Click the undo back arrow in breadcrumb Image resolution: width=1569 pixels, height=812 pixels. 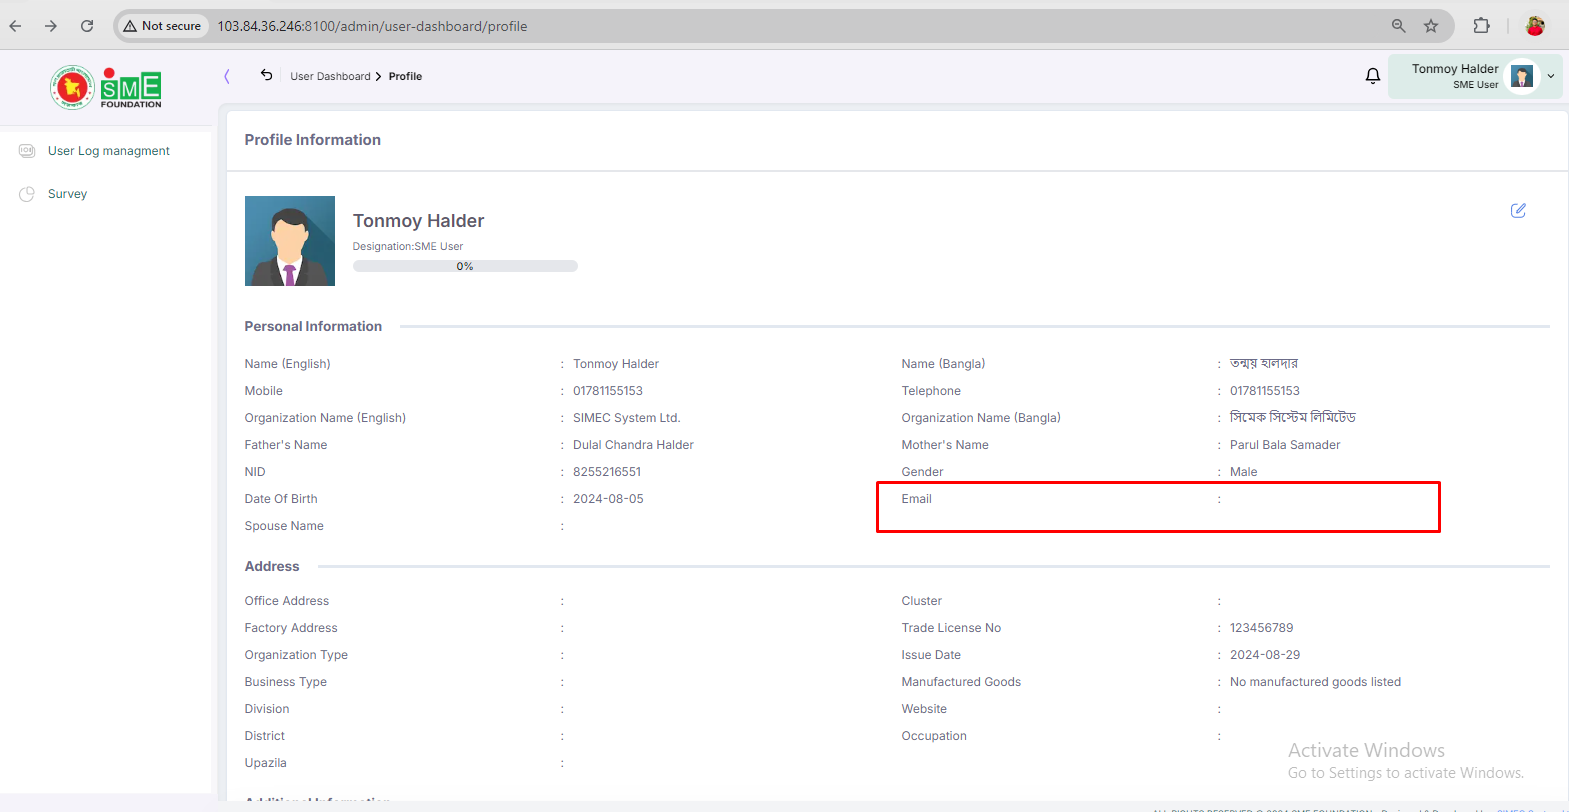266,75
